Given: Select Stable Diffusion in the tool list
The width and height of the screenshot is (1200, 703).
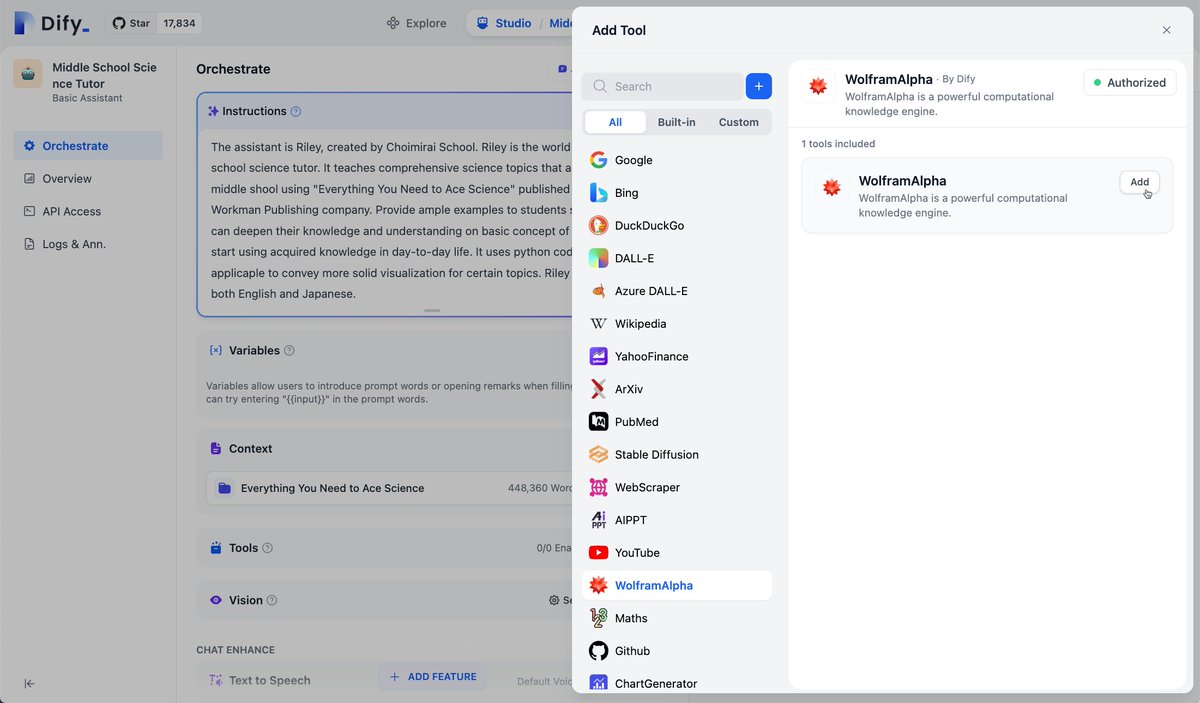Looking at the screenshot, I should [x=677, y=454].
